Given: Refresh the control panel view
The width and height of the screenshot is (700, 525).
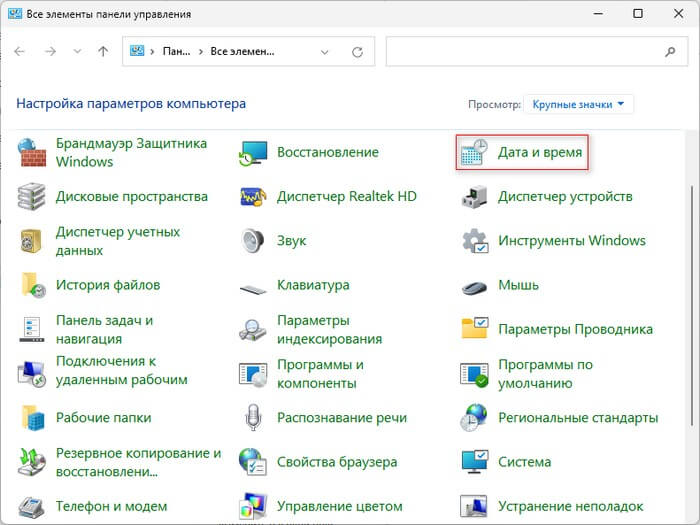Looking at the screenshot, I should point(357,52).
